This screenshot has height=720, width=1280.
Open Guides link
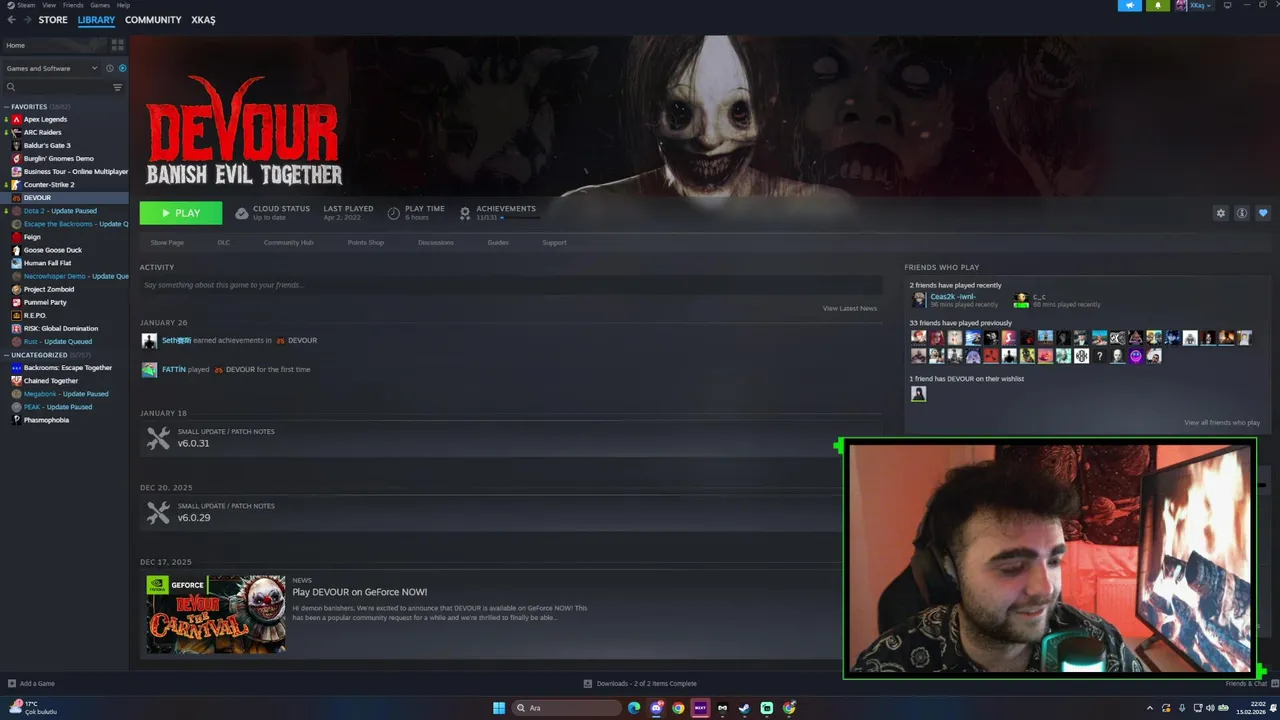tap(498, 243)
